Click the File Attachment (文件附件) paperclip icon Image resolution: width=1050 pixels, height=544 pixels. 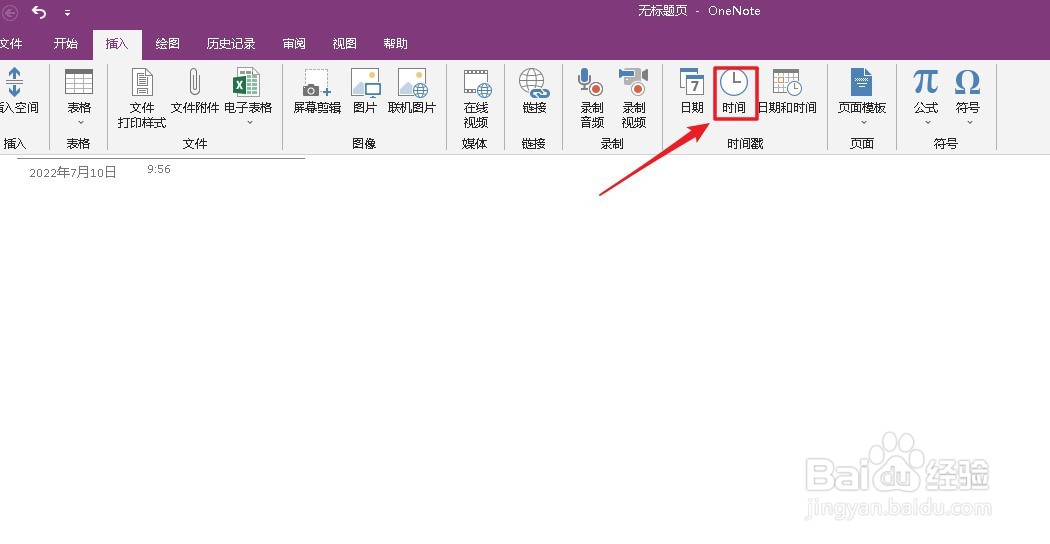(x=194, y=82)
